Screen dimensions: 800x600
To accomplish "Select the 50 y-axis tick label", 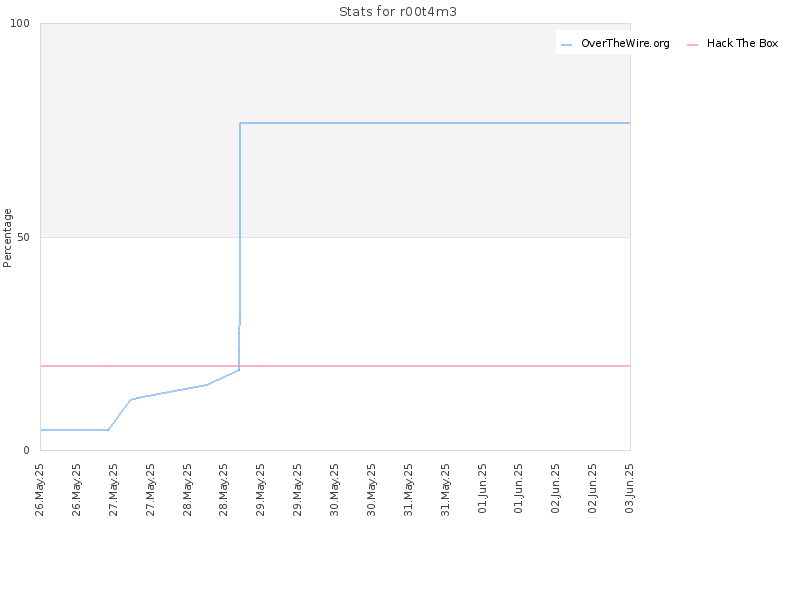I will (x=23, y=237).
